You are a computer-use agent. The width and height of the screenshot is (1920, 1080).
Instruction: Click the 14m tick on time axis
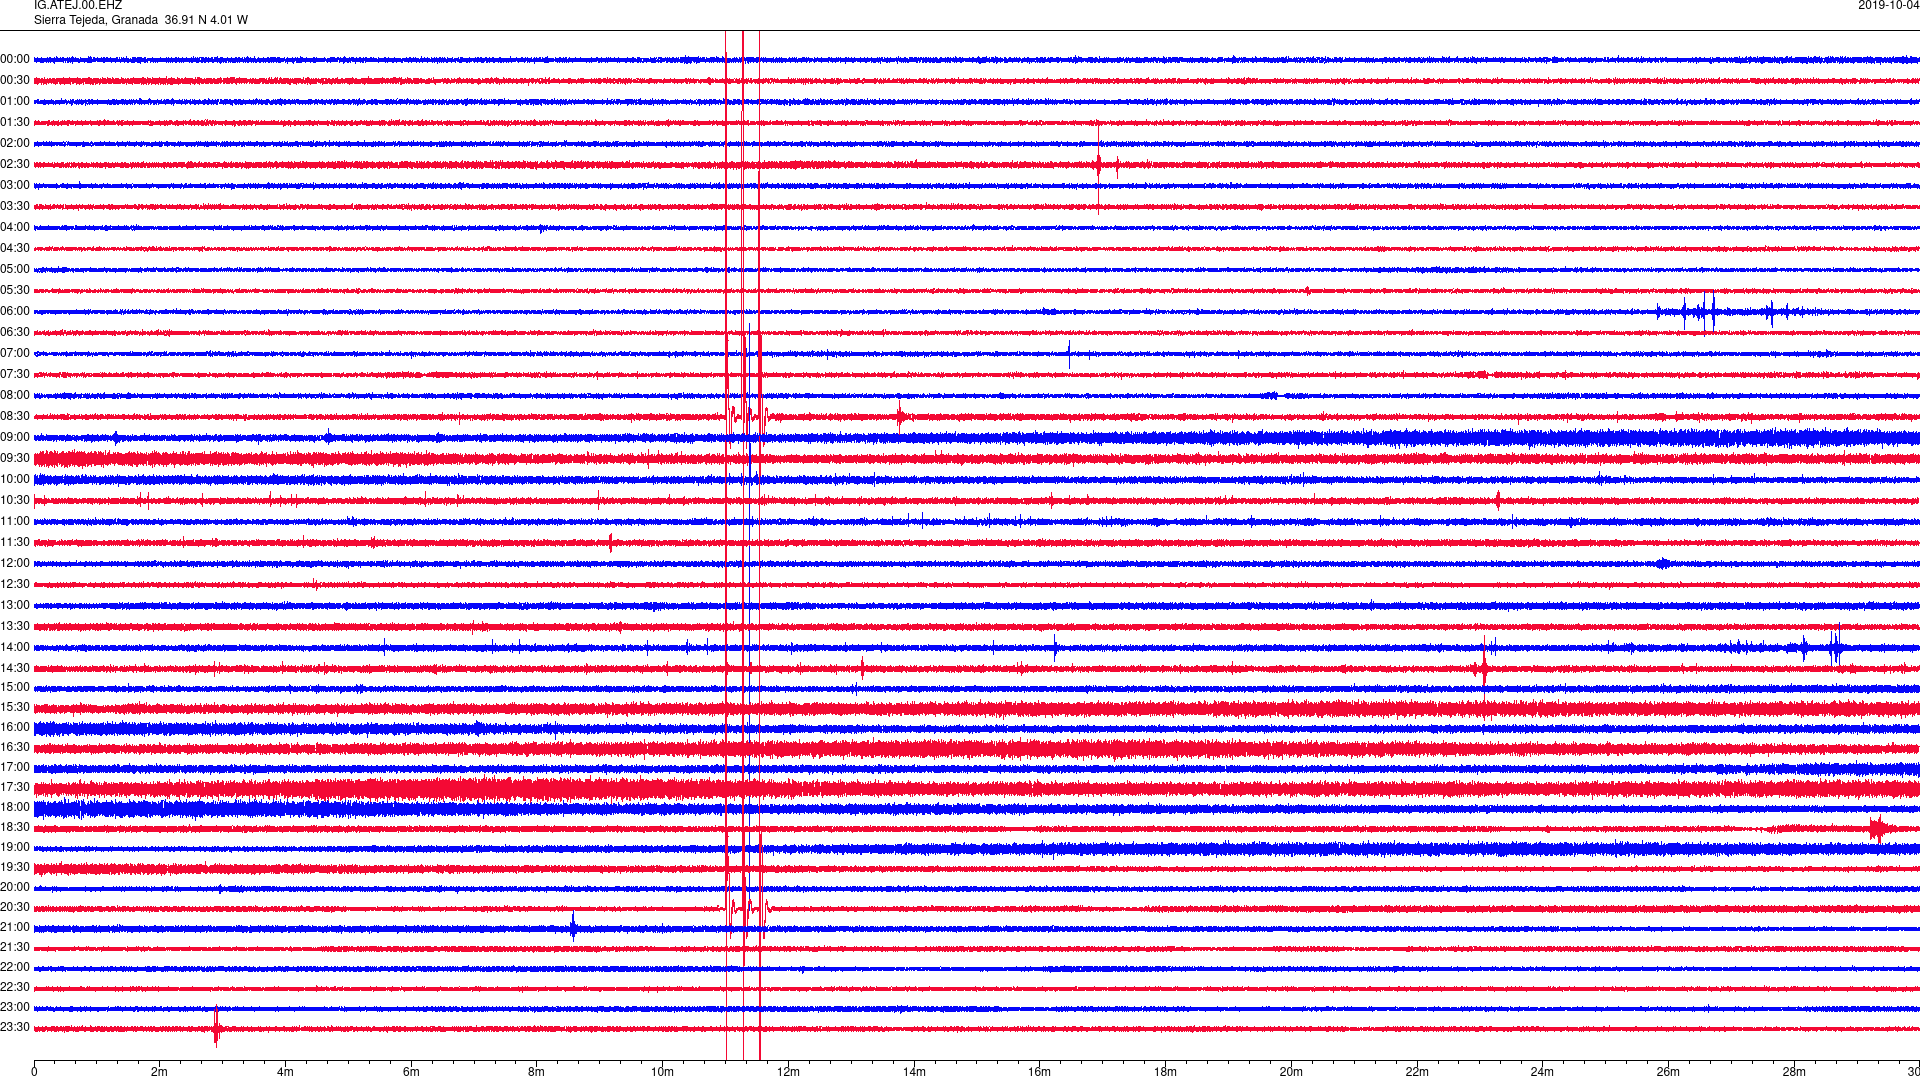(914, 1072)
